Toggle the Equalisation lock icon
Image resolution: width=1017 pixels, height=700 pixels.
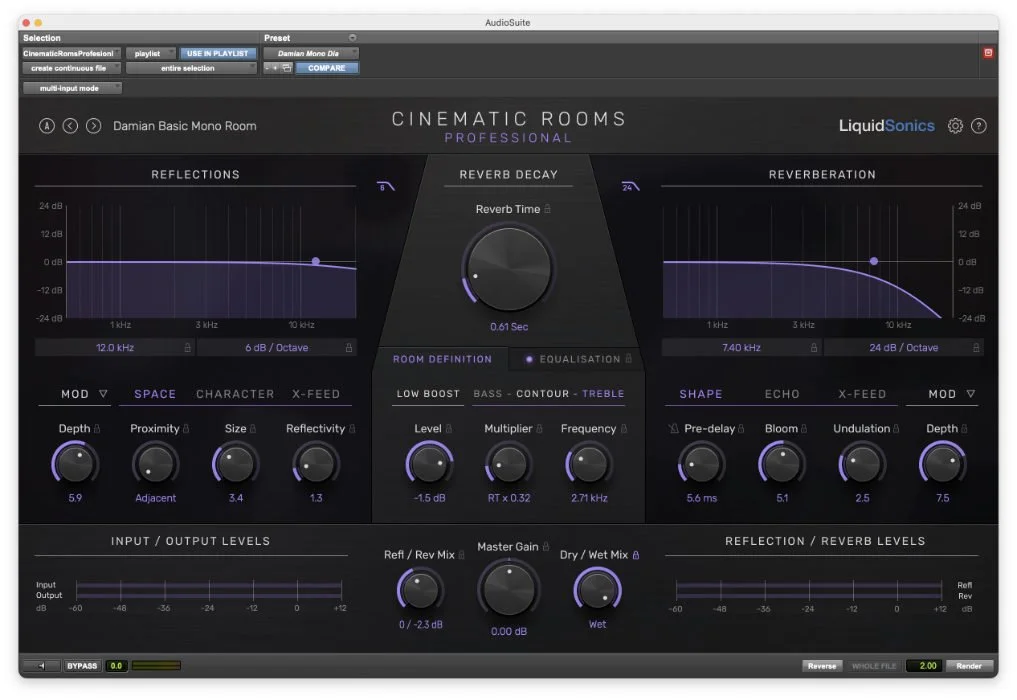(x=628, y=359)
